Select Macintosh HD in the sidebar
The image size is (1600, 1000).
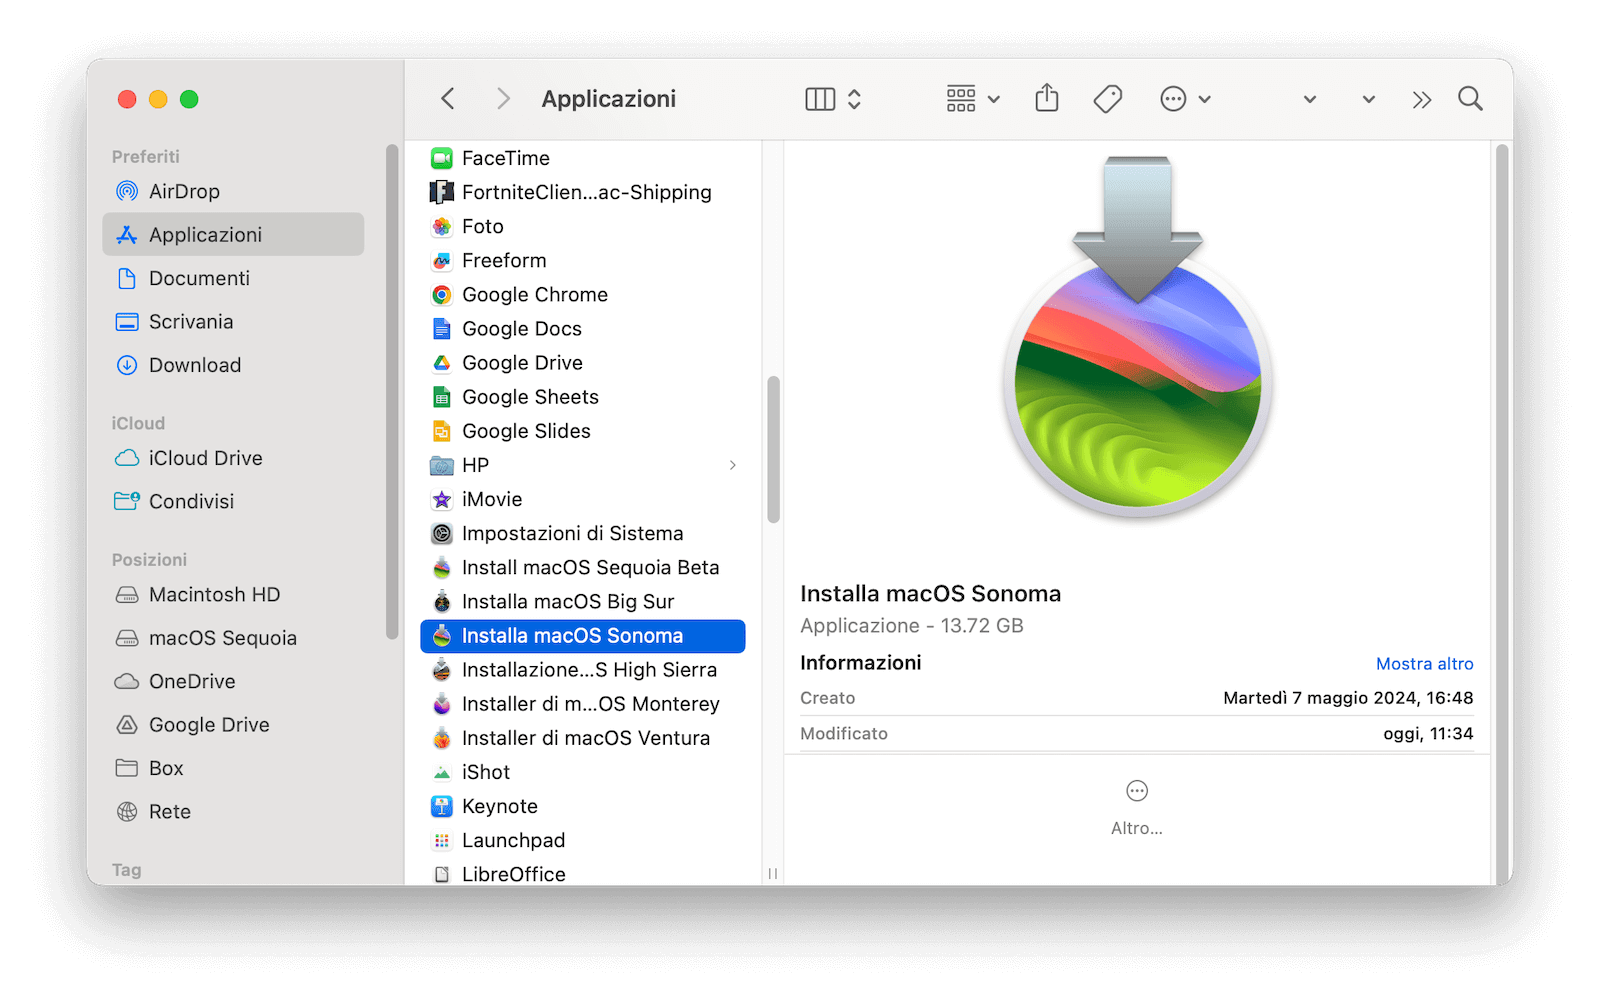coord(233,594)
